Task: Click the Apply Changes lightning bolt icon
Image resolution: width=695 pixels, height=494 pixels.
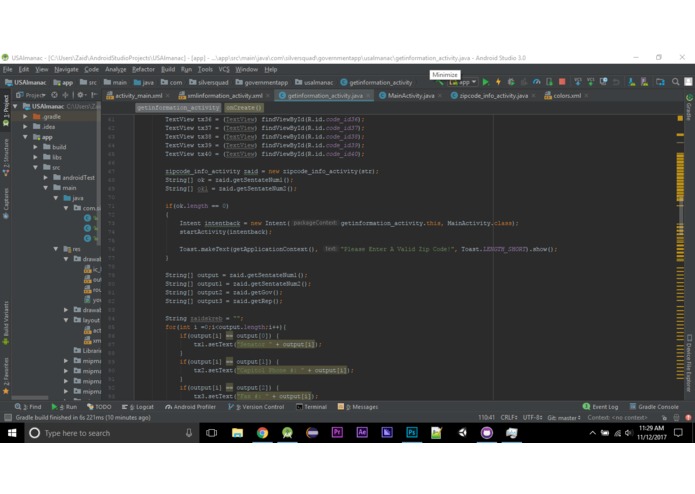Action: pyautogui.click(x=498, y=82)
